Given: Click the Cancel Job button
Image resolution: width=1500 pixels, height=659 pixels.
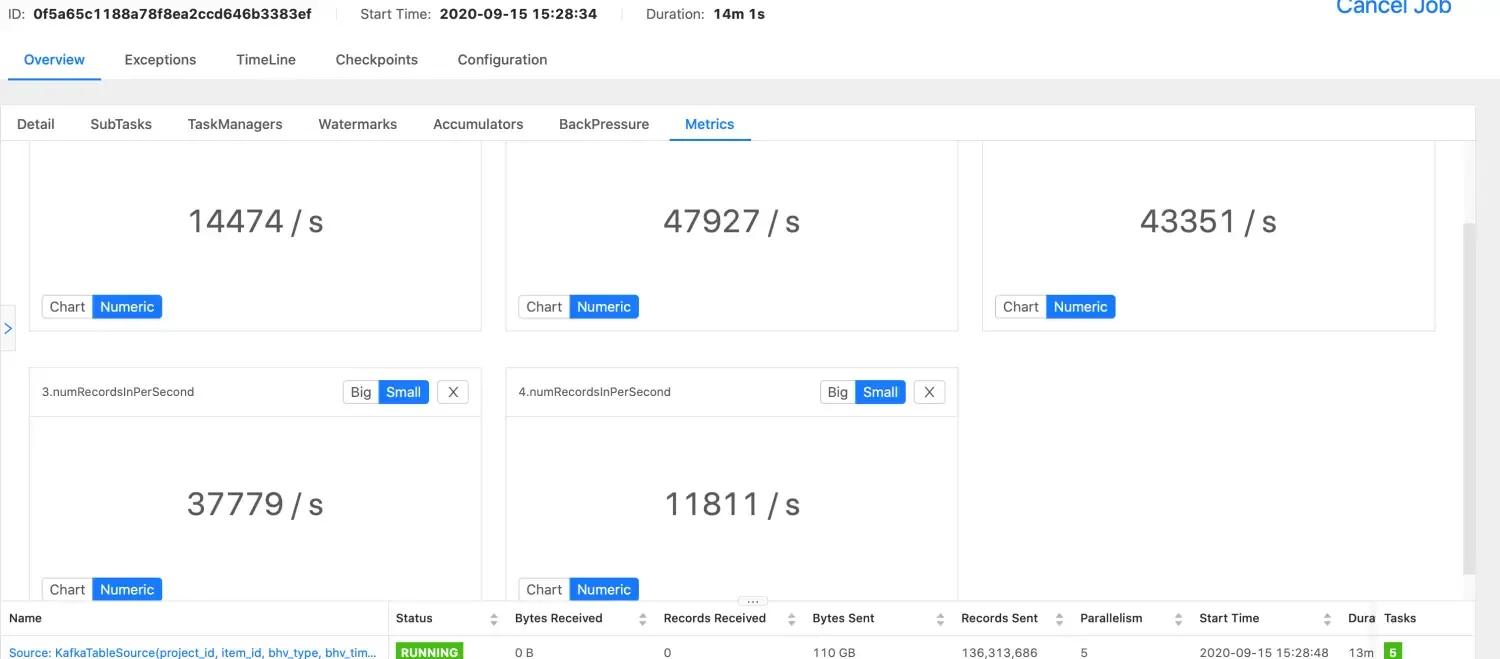Looking at the screenshot, I should point(1393,8).
